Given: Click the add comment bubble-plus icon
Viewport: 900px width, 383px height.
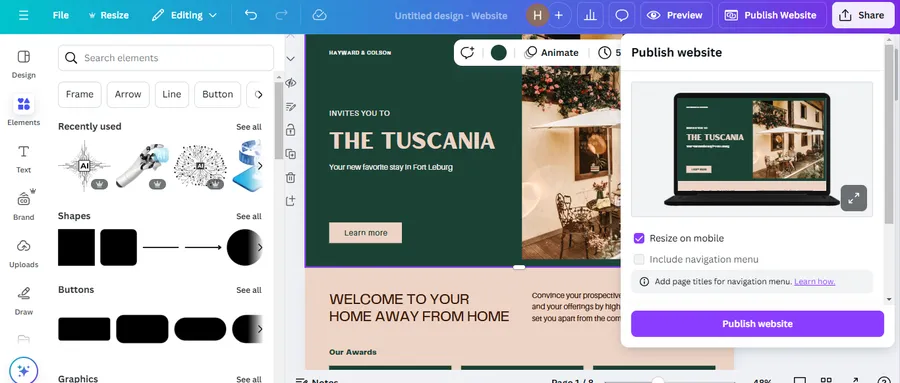Looking at the screenshot, I should coord(467,53).
